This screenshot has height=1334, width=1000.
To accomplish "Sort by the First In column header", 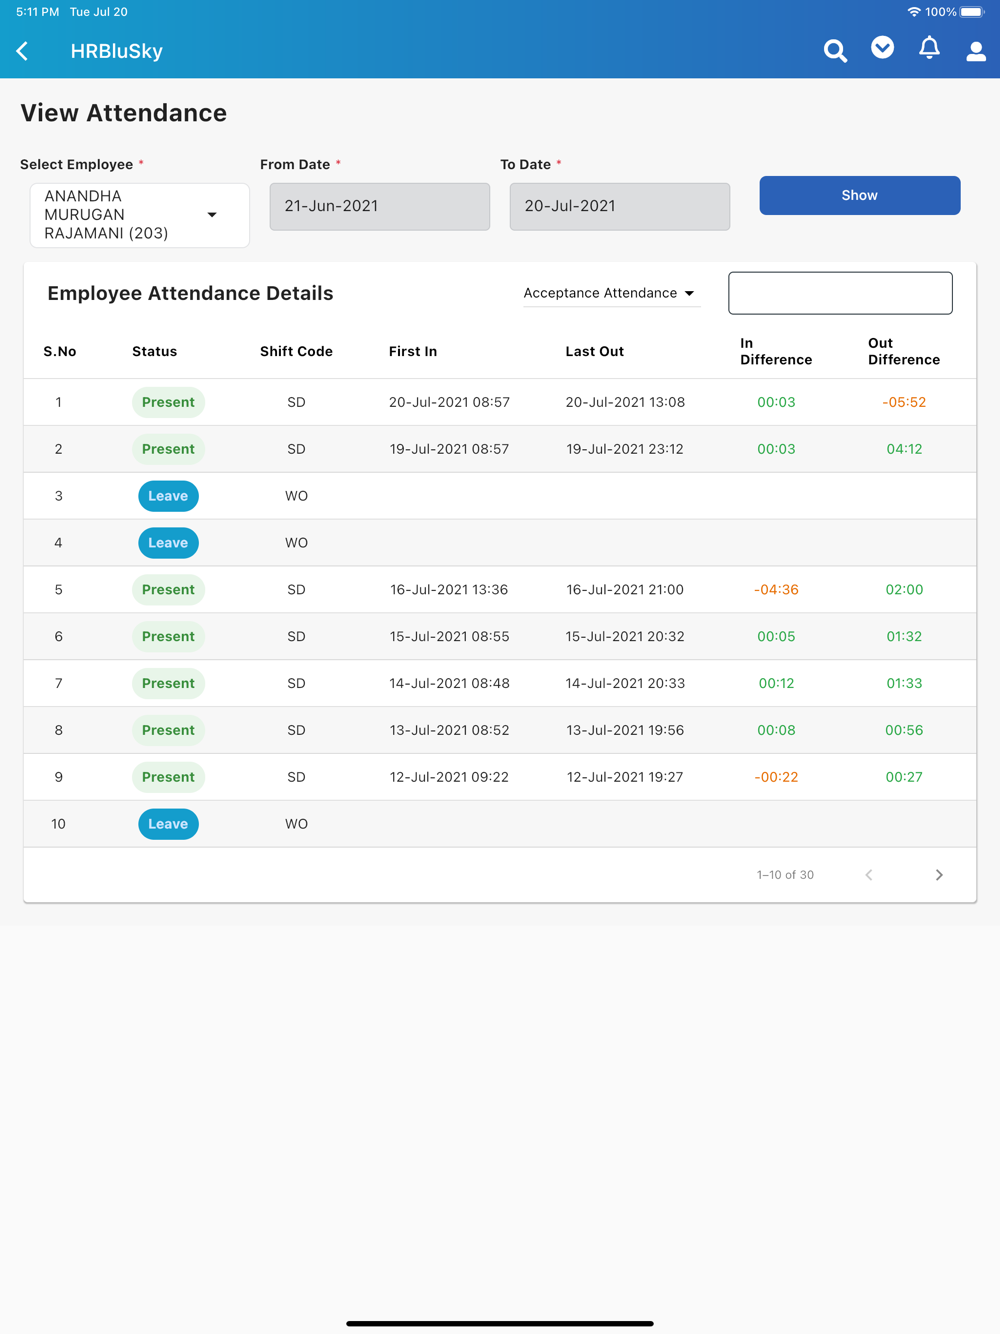I will click(413, 351).
